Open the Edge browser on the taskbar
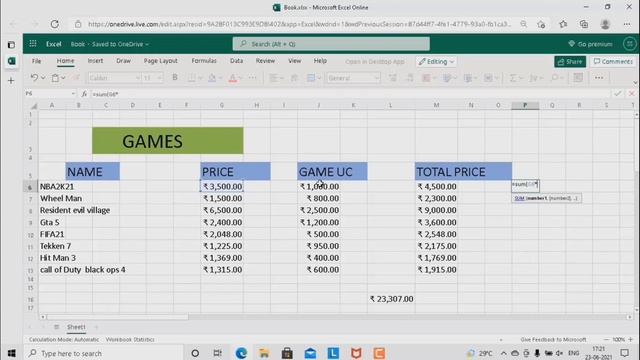 coord(241,353)
